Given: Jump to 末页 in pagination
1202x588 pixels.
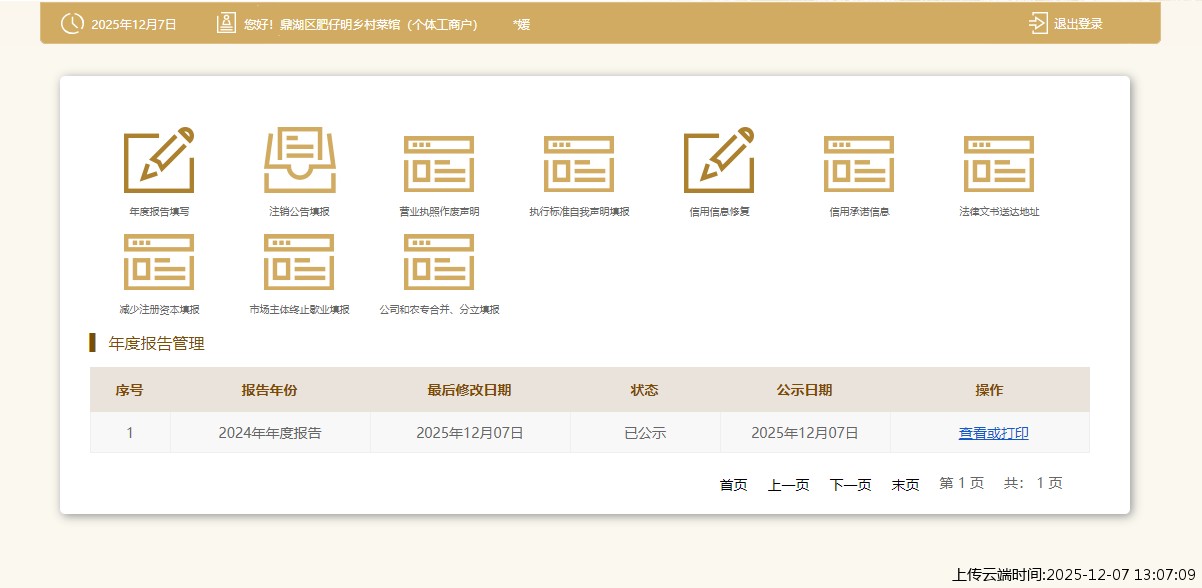Looking at the screenshot, I should (905, 485).
